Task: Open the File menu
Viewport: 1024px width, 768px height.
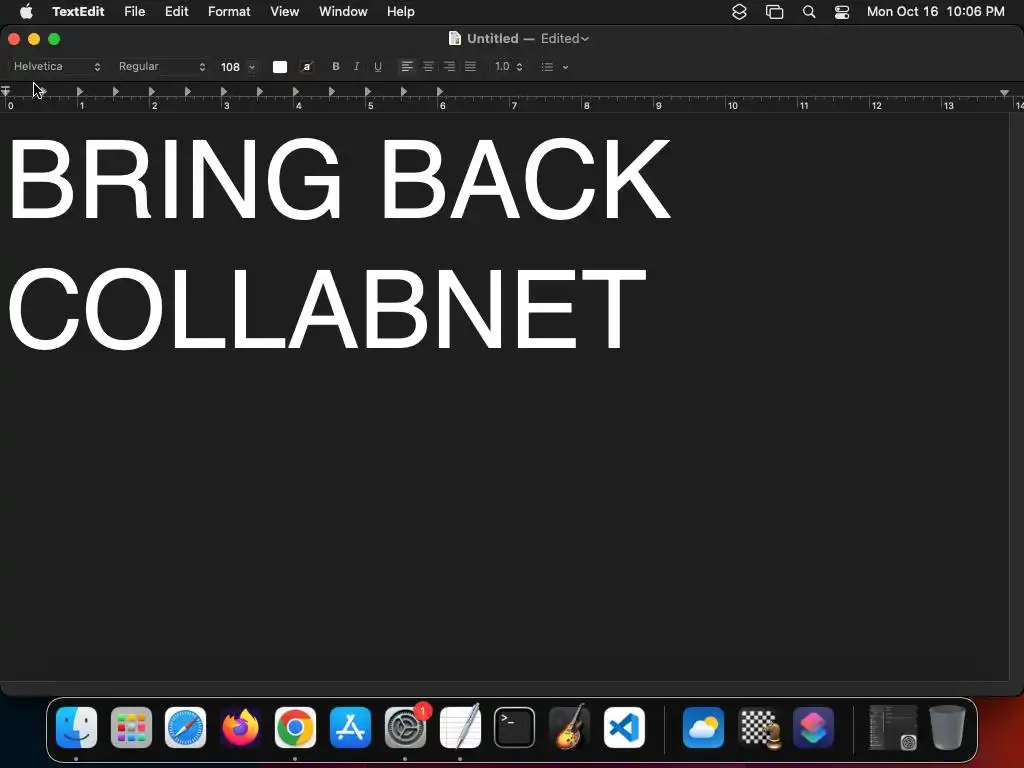Action: tap(135, 12)
